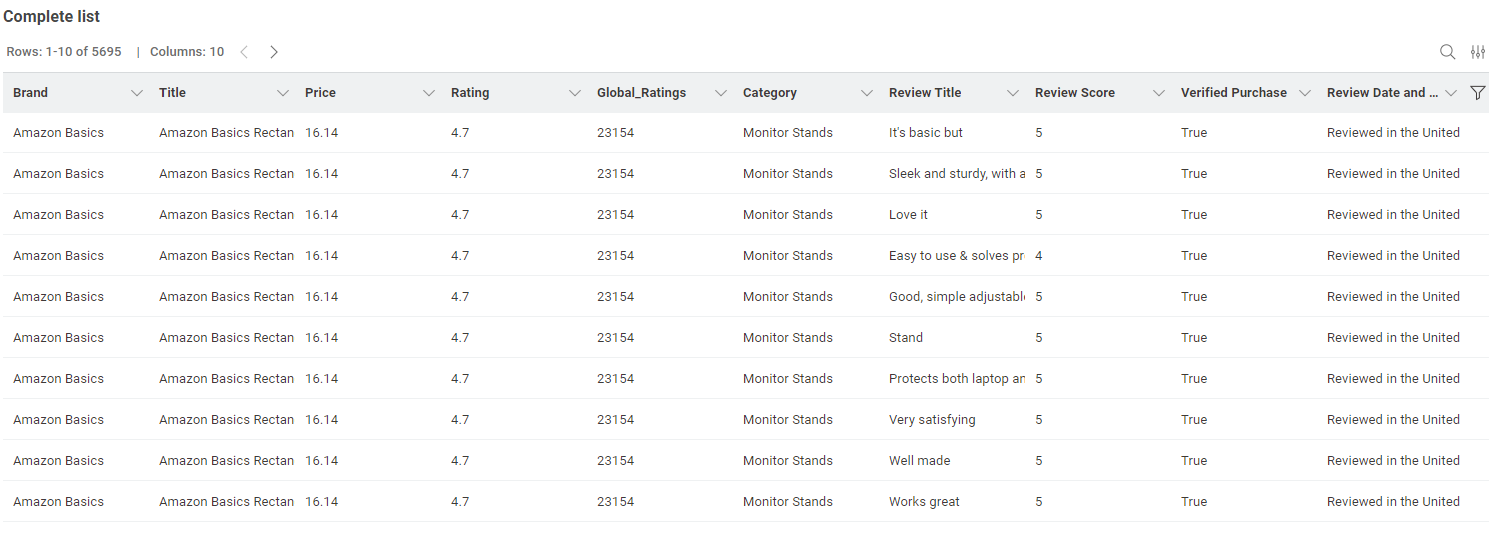Go to previous page of rows
The height and width of the screenshot is (534, 1489).
pyautogui.click(x=244, y=52)
